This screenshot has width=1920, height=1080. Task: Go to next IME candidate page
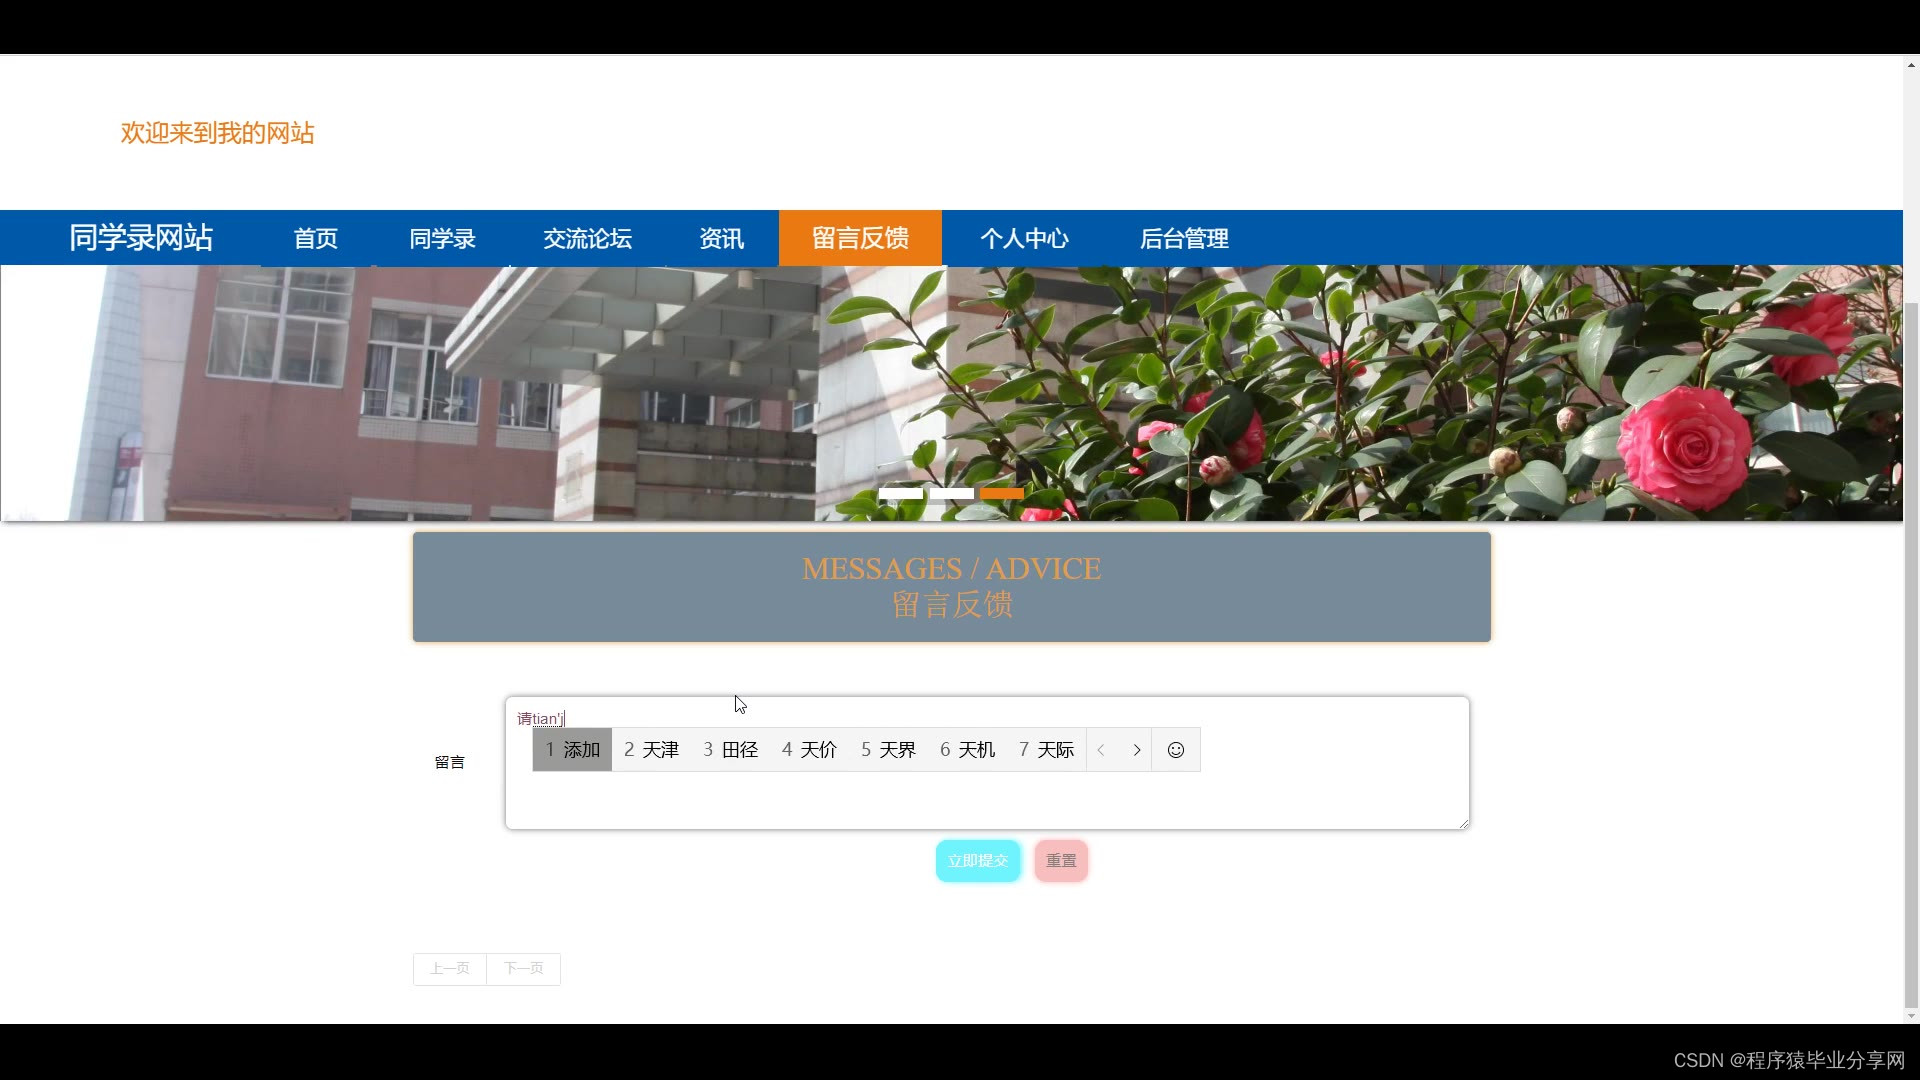1136,750
